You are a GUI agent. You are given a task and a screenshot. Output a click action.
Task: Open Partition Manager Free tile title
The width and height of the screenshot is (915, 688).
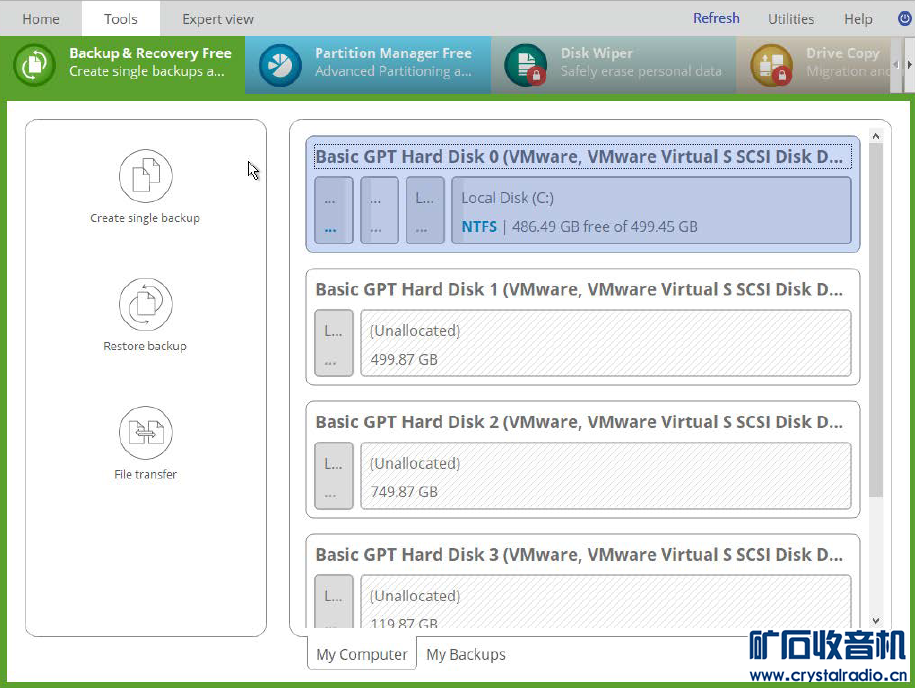tap(393, 53)
